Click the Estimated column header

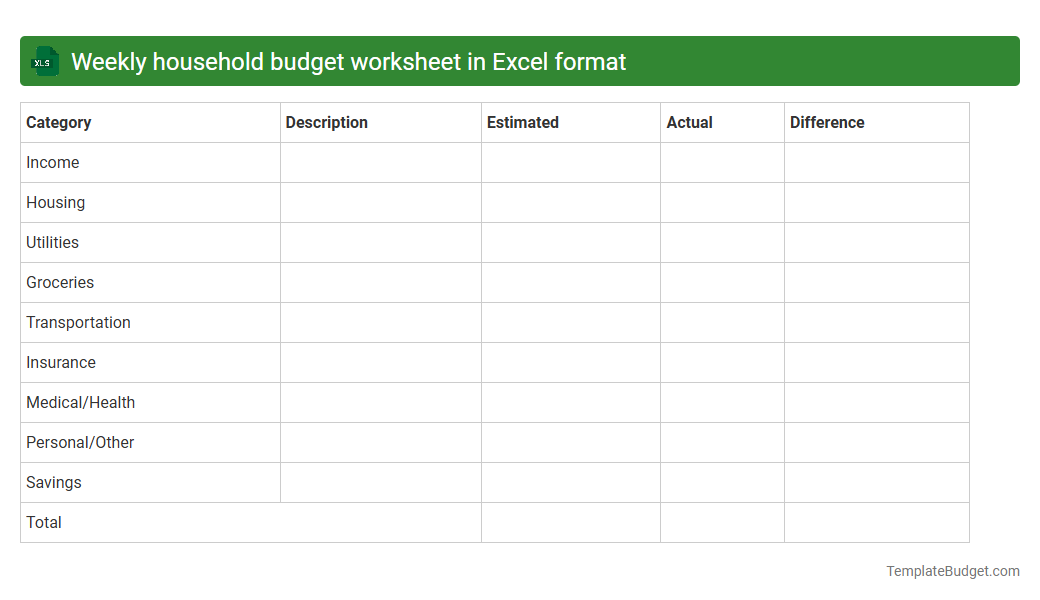pyautogui.click(x=522, y=122)
